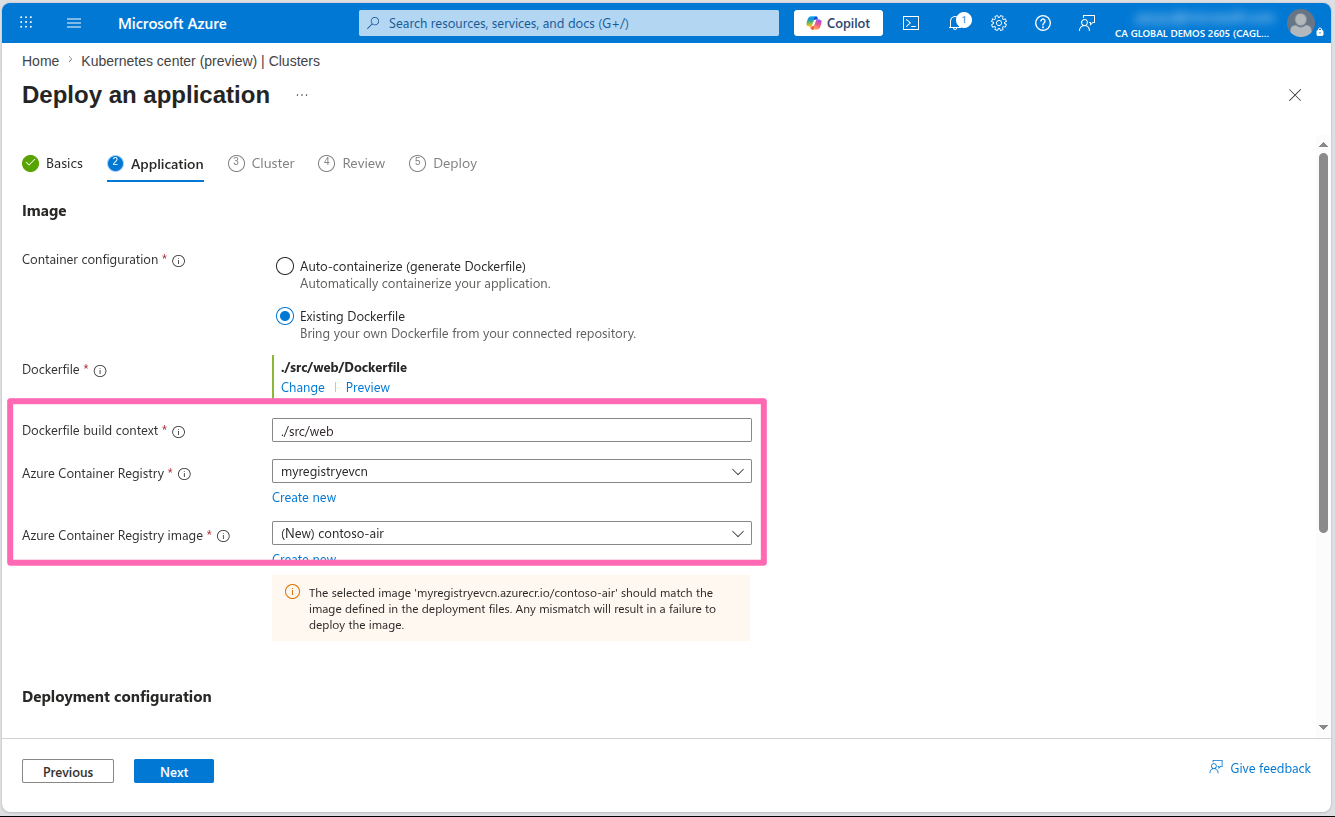
Task: Click info icon beside Azure Container Registry image
Action: tap(223, 537)
